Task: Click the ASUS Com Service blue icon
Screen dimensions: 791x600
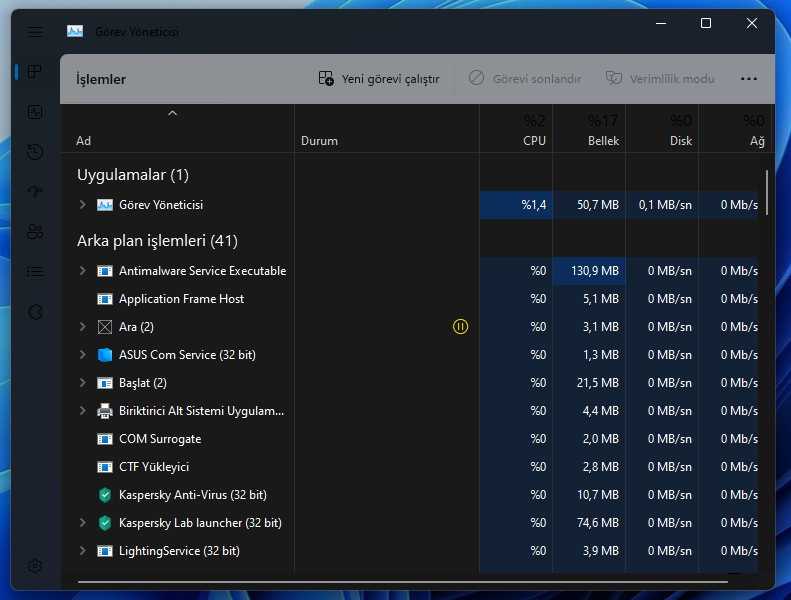Action: click(105, 355)
